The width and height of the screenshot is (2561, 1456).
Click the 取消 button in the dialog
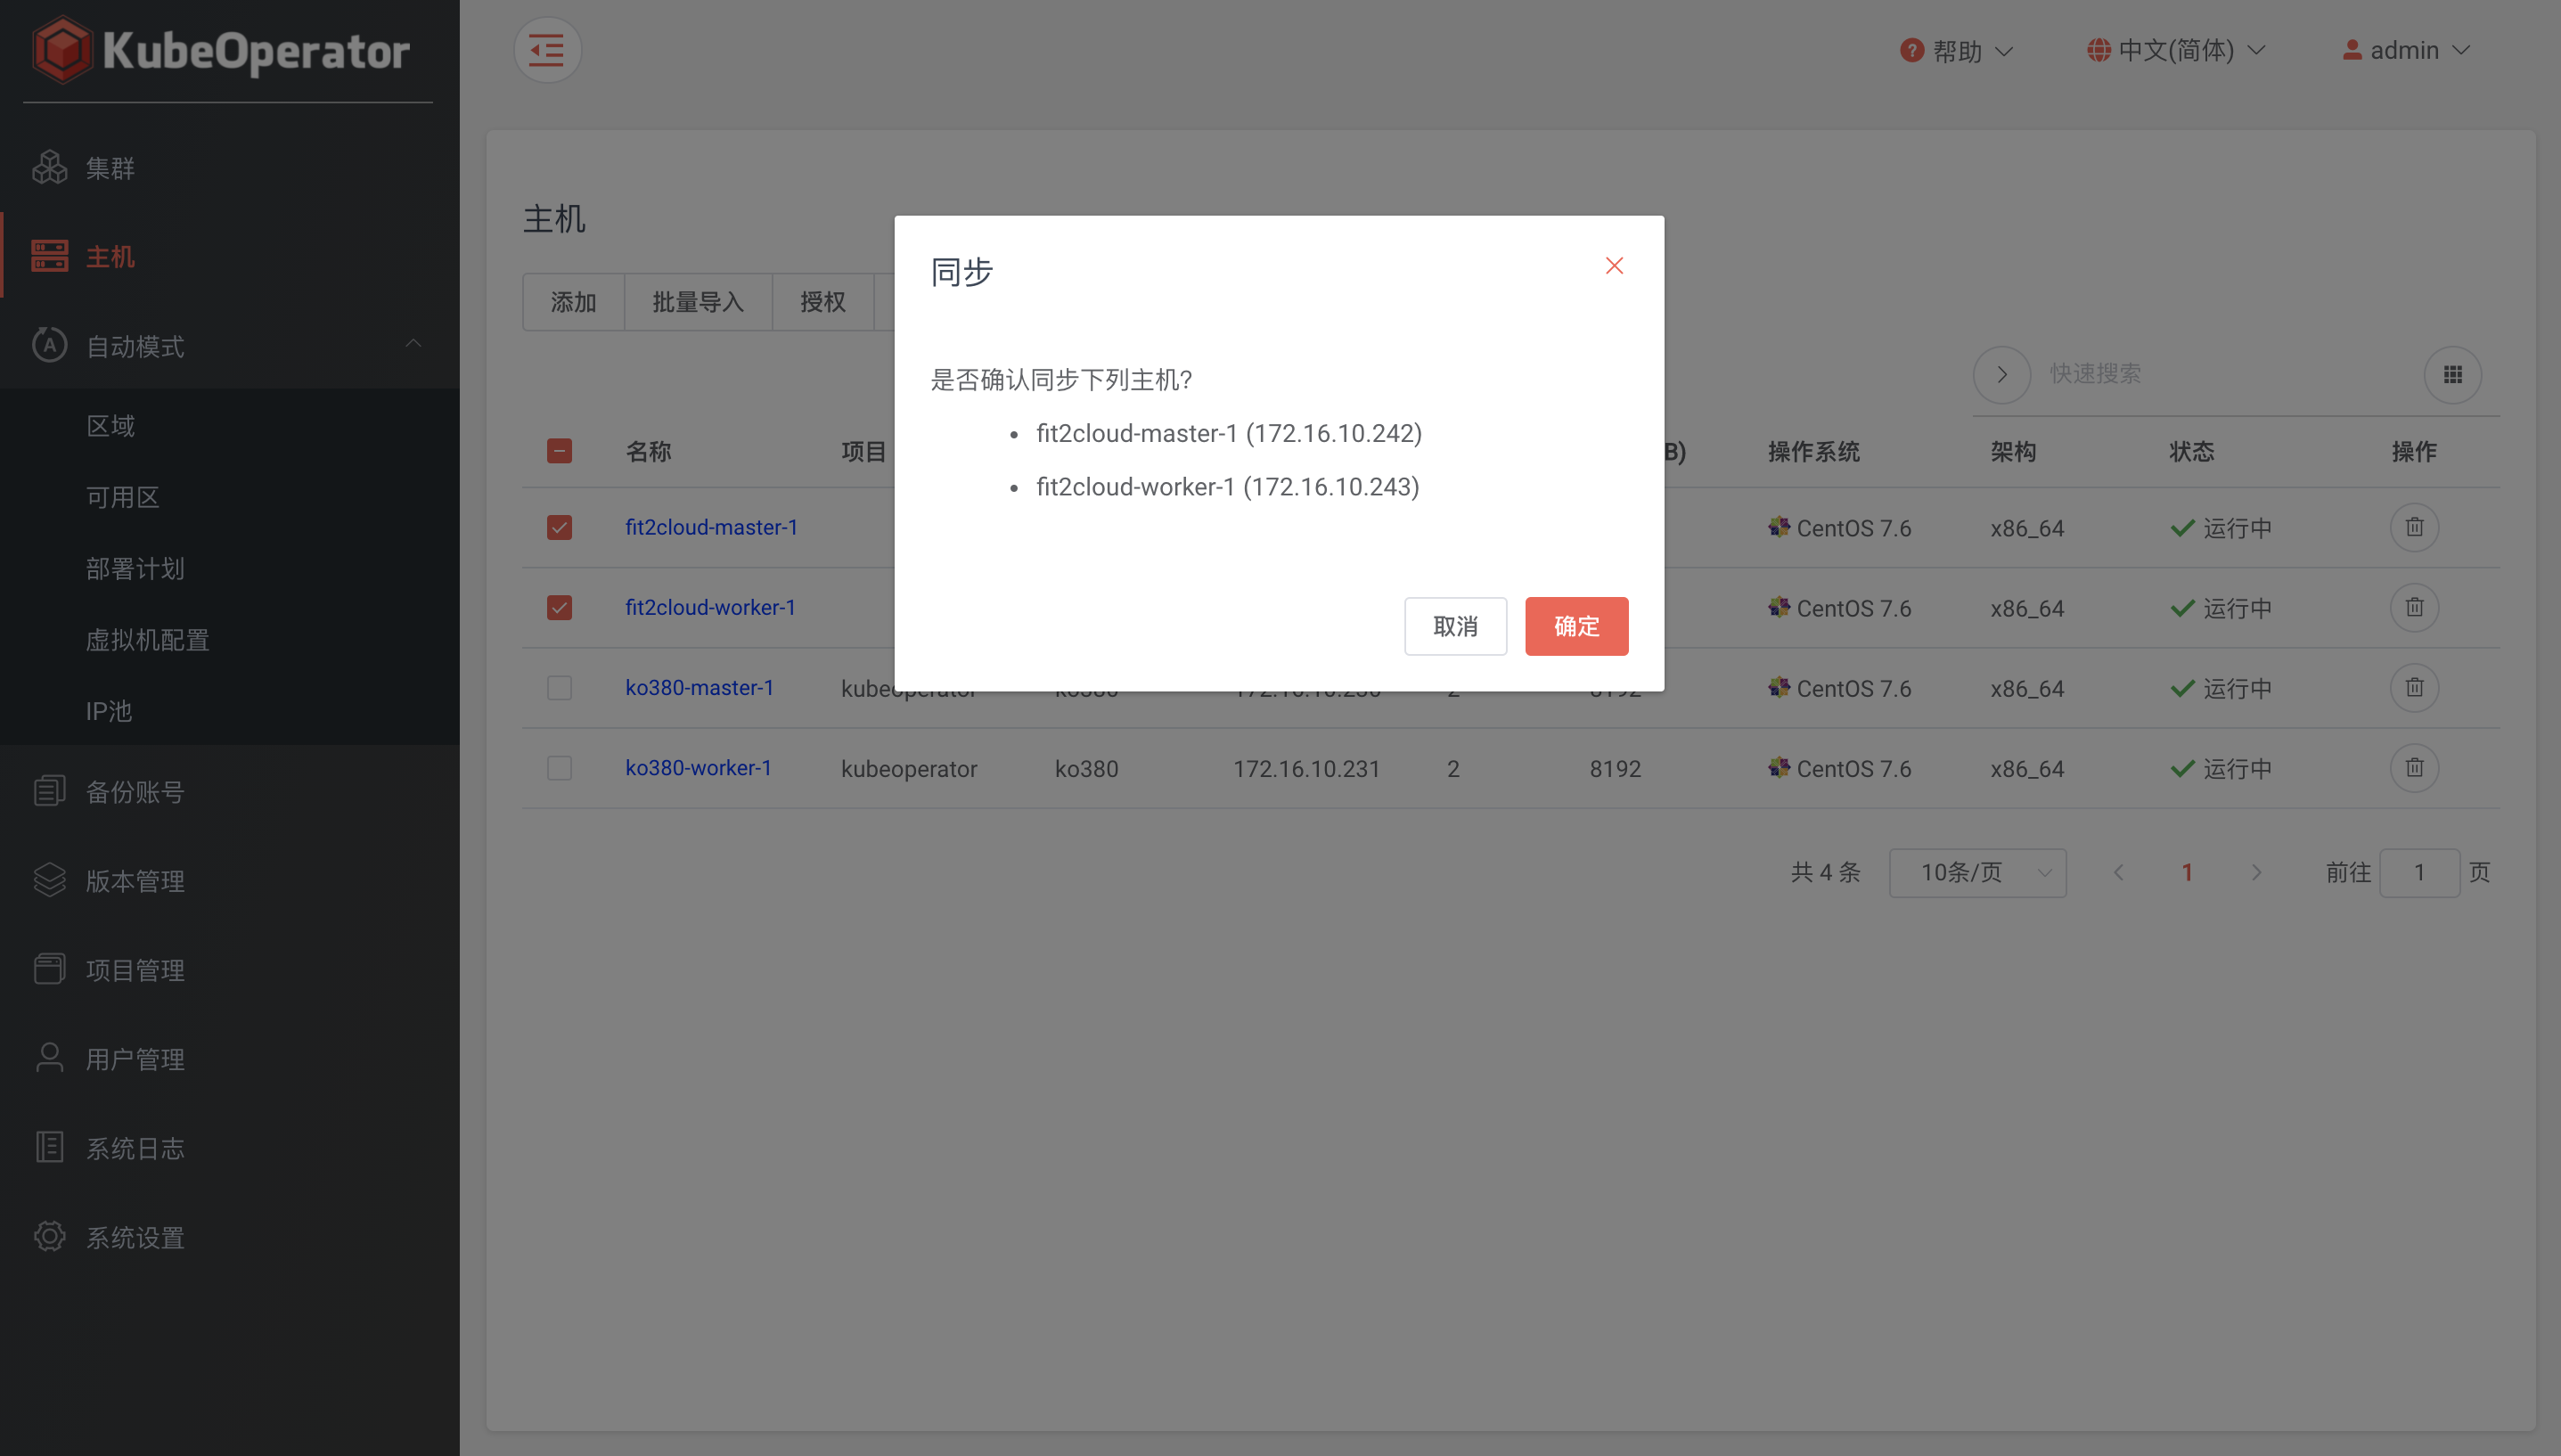pos(1455,627)
